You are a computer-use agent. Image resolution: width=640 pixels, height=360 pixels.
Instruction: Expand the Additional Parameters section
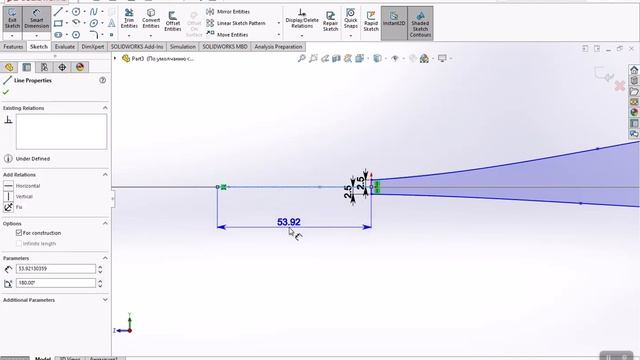pos(105,300)
